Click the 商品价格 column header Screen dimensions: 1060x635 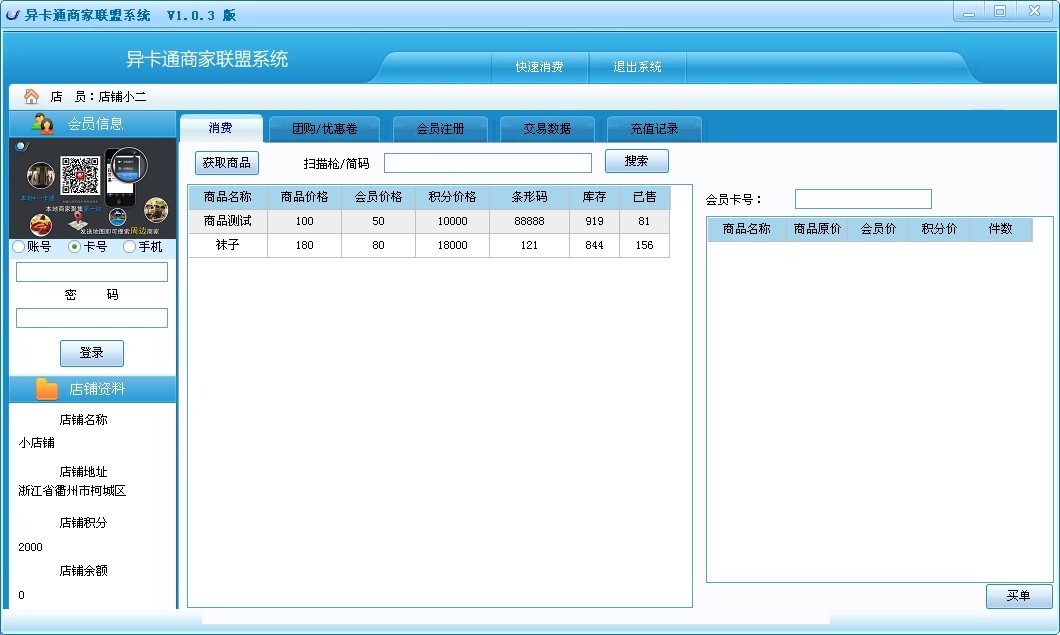tap(304, 197)
